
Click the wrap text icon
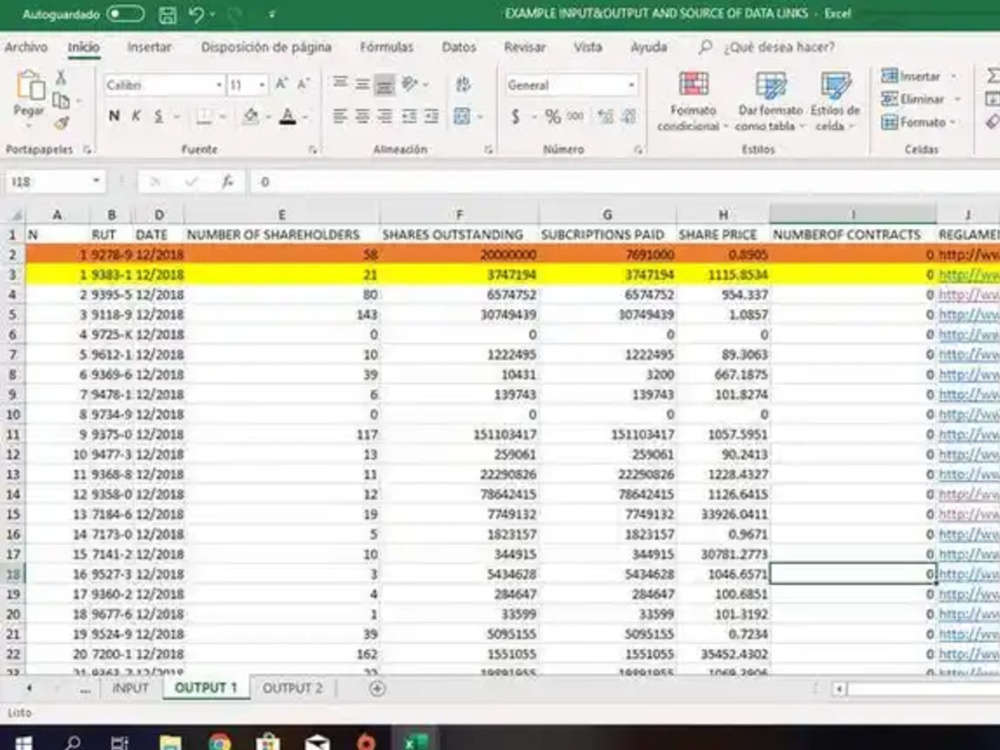(464, 84)
